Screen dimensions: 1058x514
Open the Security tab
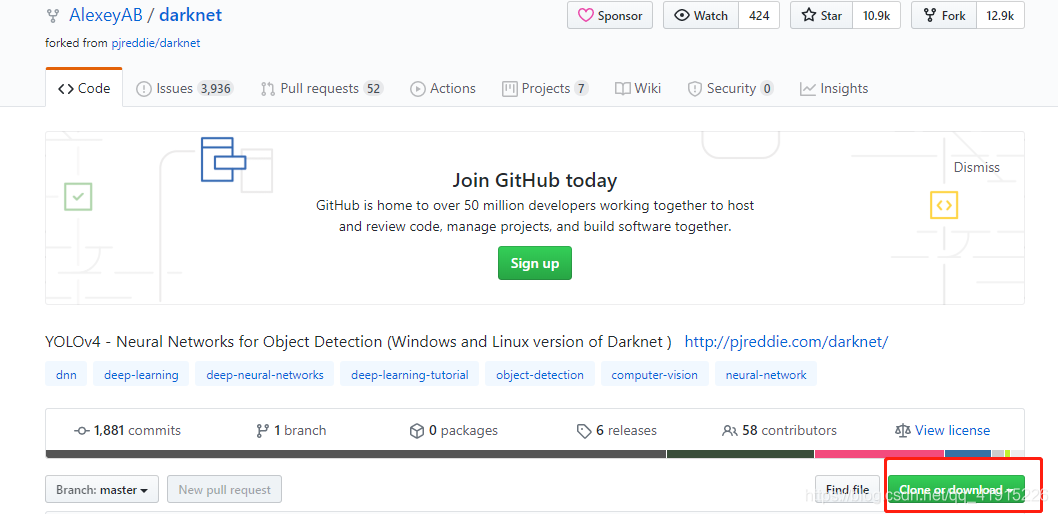coord(730,88)
